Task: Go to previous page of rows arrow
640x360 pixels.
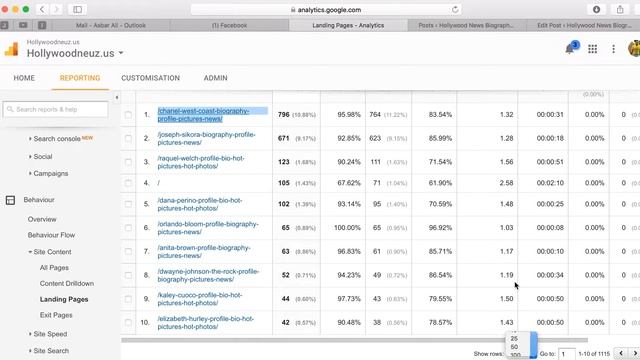Action: click(621, 353)
